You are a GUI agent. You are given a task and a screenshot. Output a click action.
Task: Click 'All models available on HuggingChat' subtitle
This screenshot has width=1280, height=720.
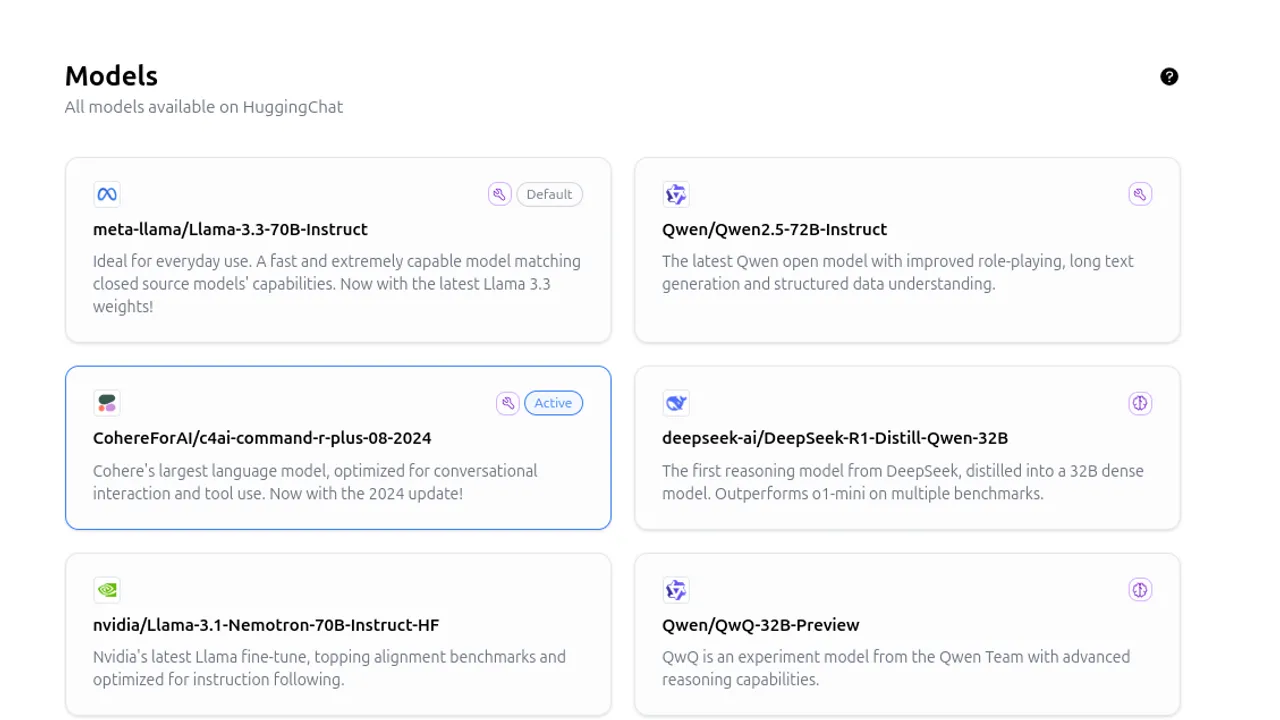coord(204,107)
